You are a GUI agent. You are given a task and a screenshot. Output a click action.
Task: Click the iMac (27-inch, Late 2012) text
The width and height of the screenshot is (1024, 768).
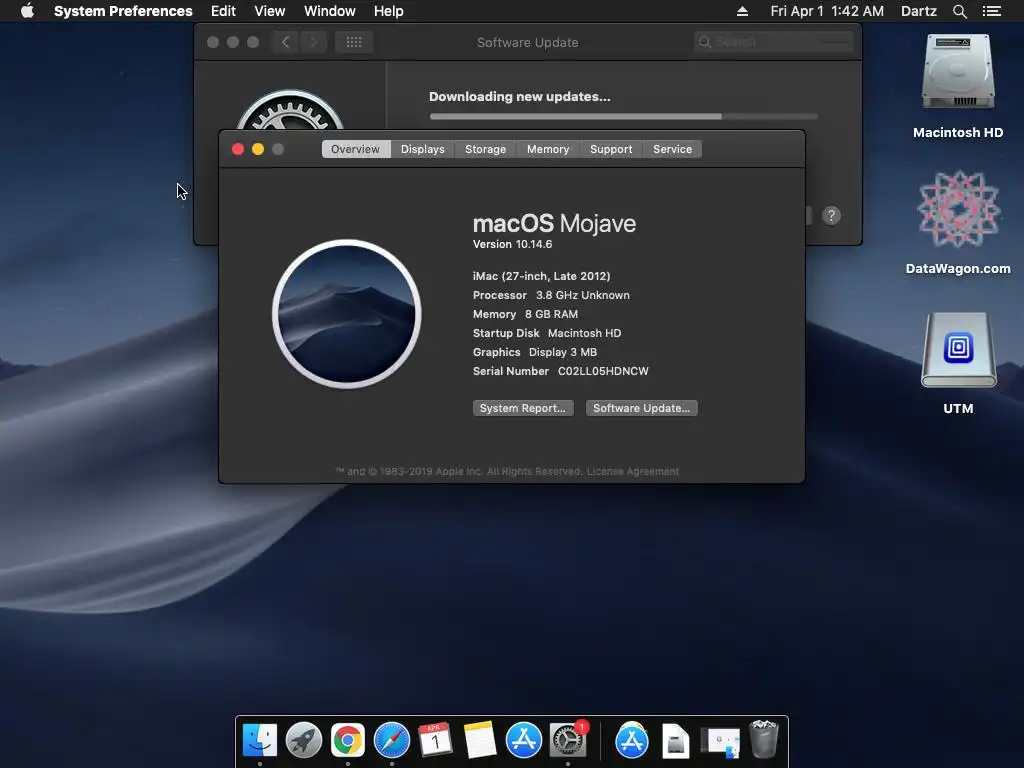coord(541,276)
